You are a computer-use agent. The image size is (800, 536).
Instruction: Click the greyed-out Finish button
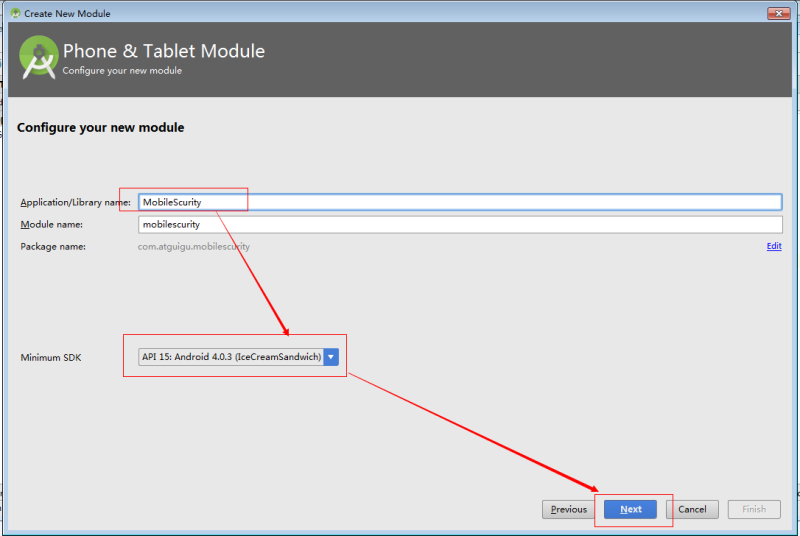pyautogui.click(x=754, y=509)
